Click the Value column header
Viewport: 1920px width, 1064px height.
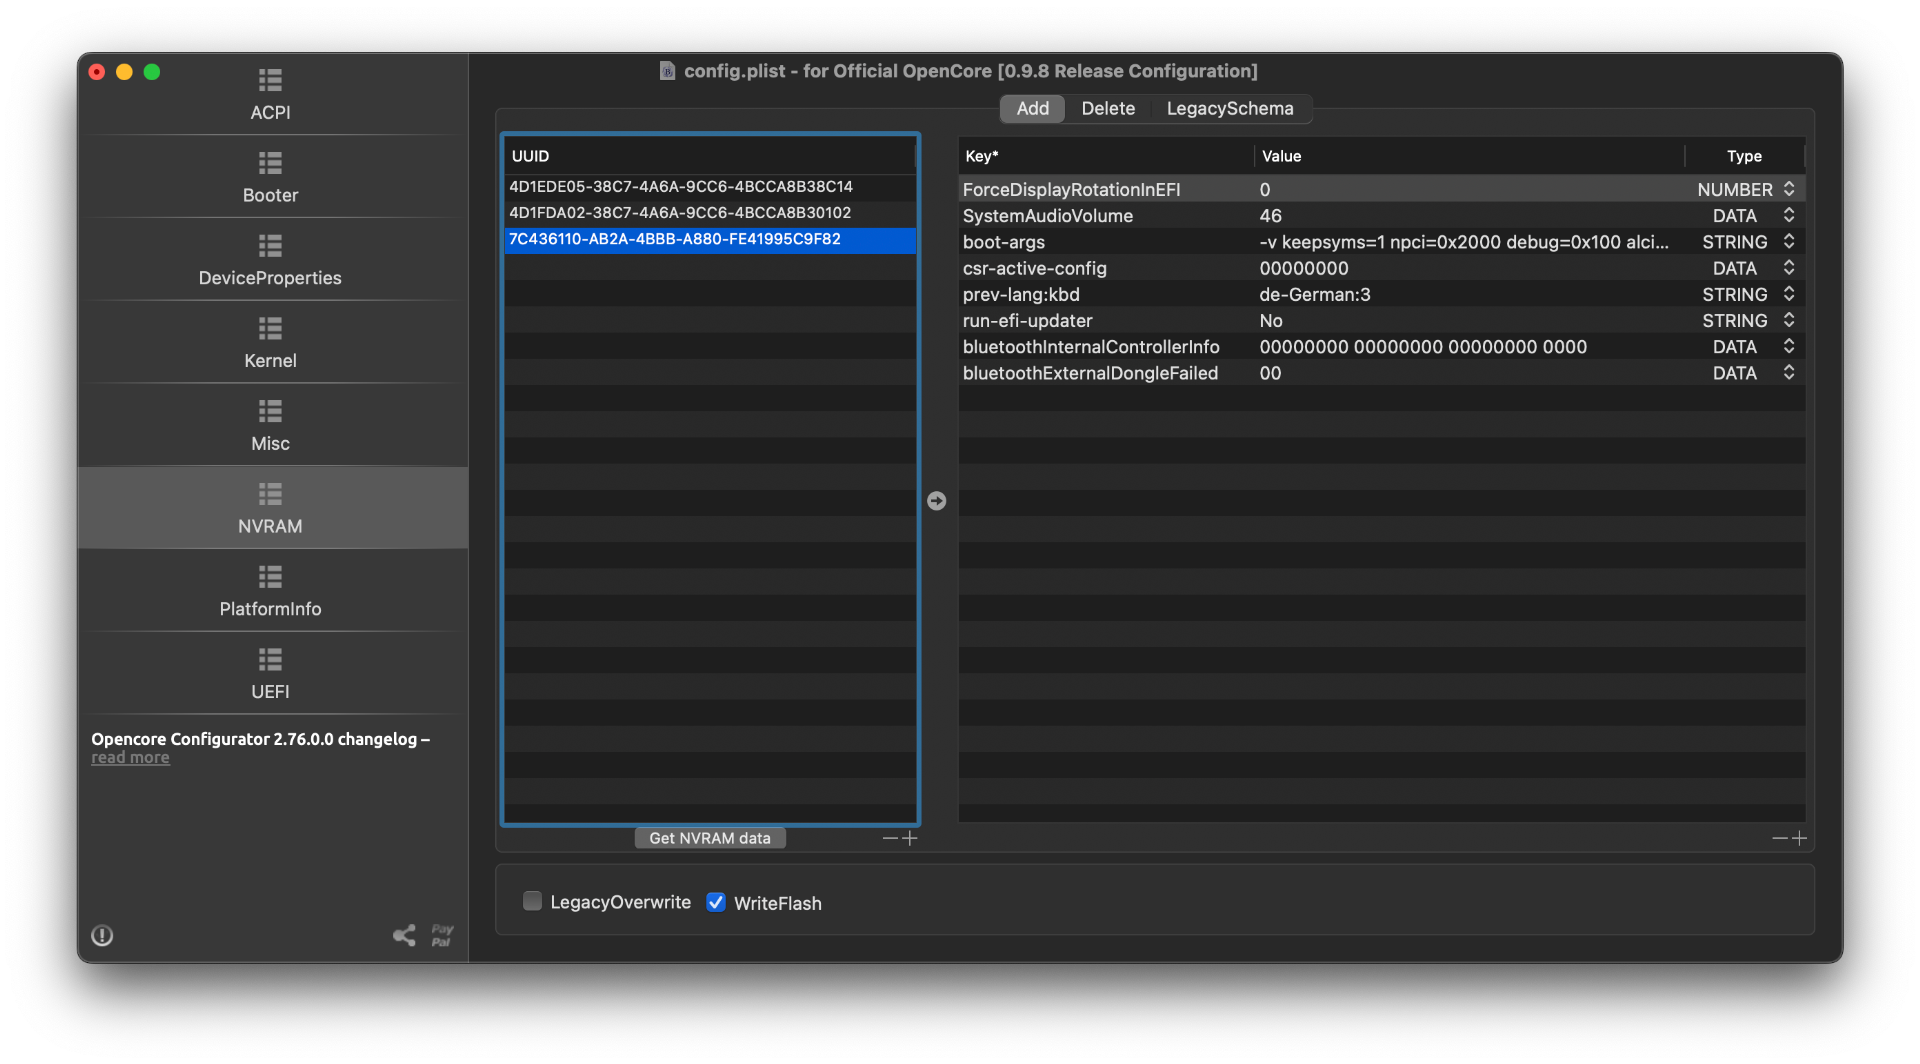pos(1469,156)
